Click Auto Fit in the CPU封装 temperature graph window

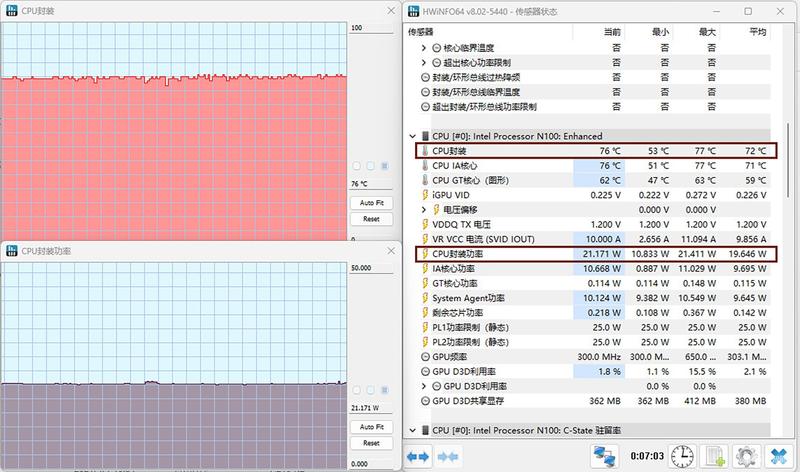pyautogui.click(x=371, y=203)
